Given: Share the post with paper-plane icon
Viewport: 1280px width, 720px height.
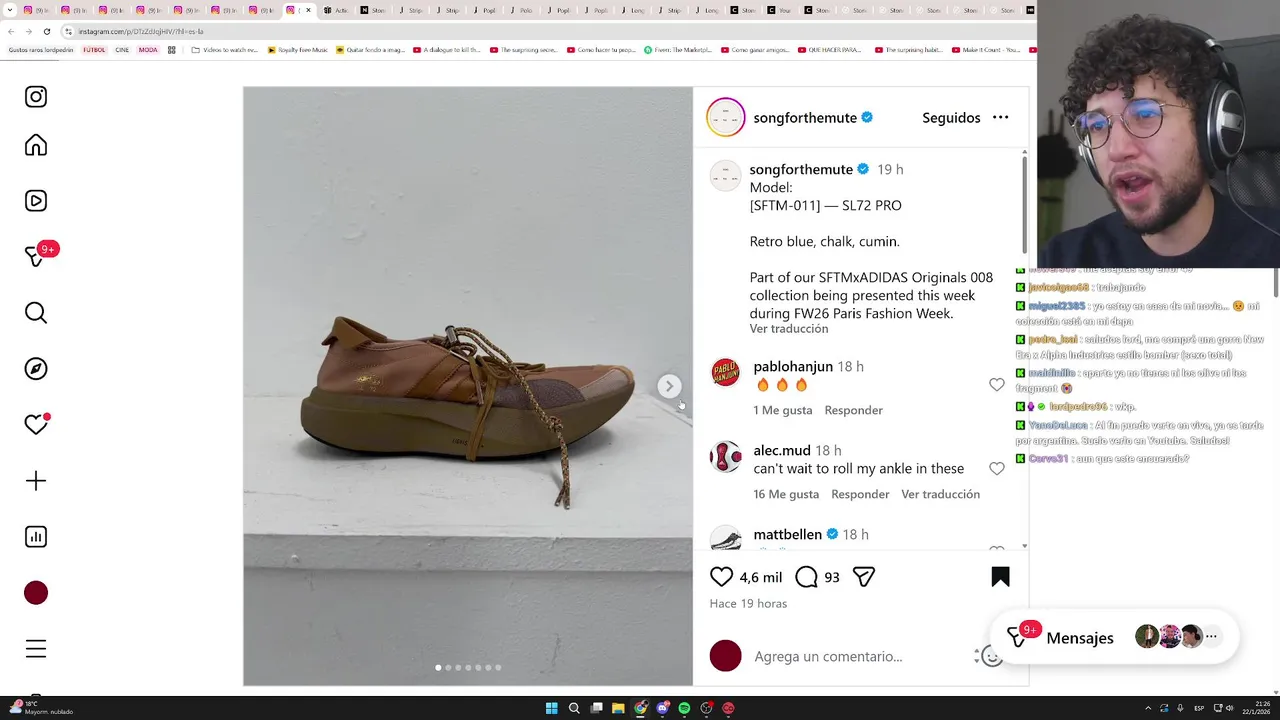Looking at the screenshot, I should pyautogui.click(x=864, y=577).
